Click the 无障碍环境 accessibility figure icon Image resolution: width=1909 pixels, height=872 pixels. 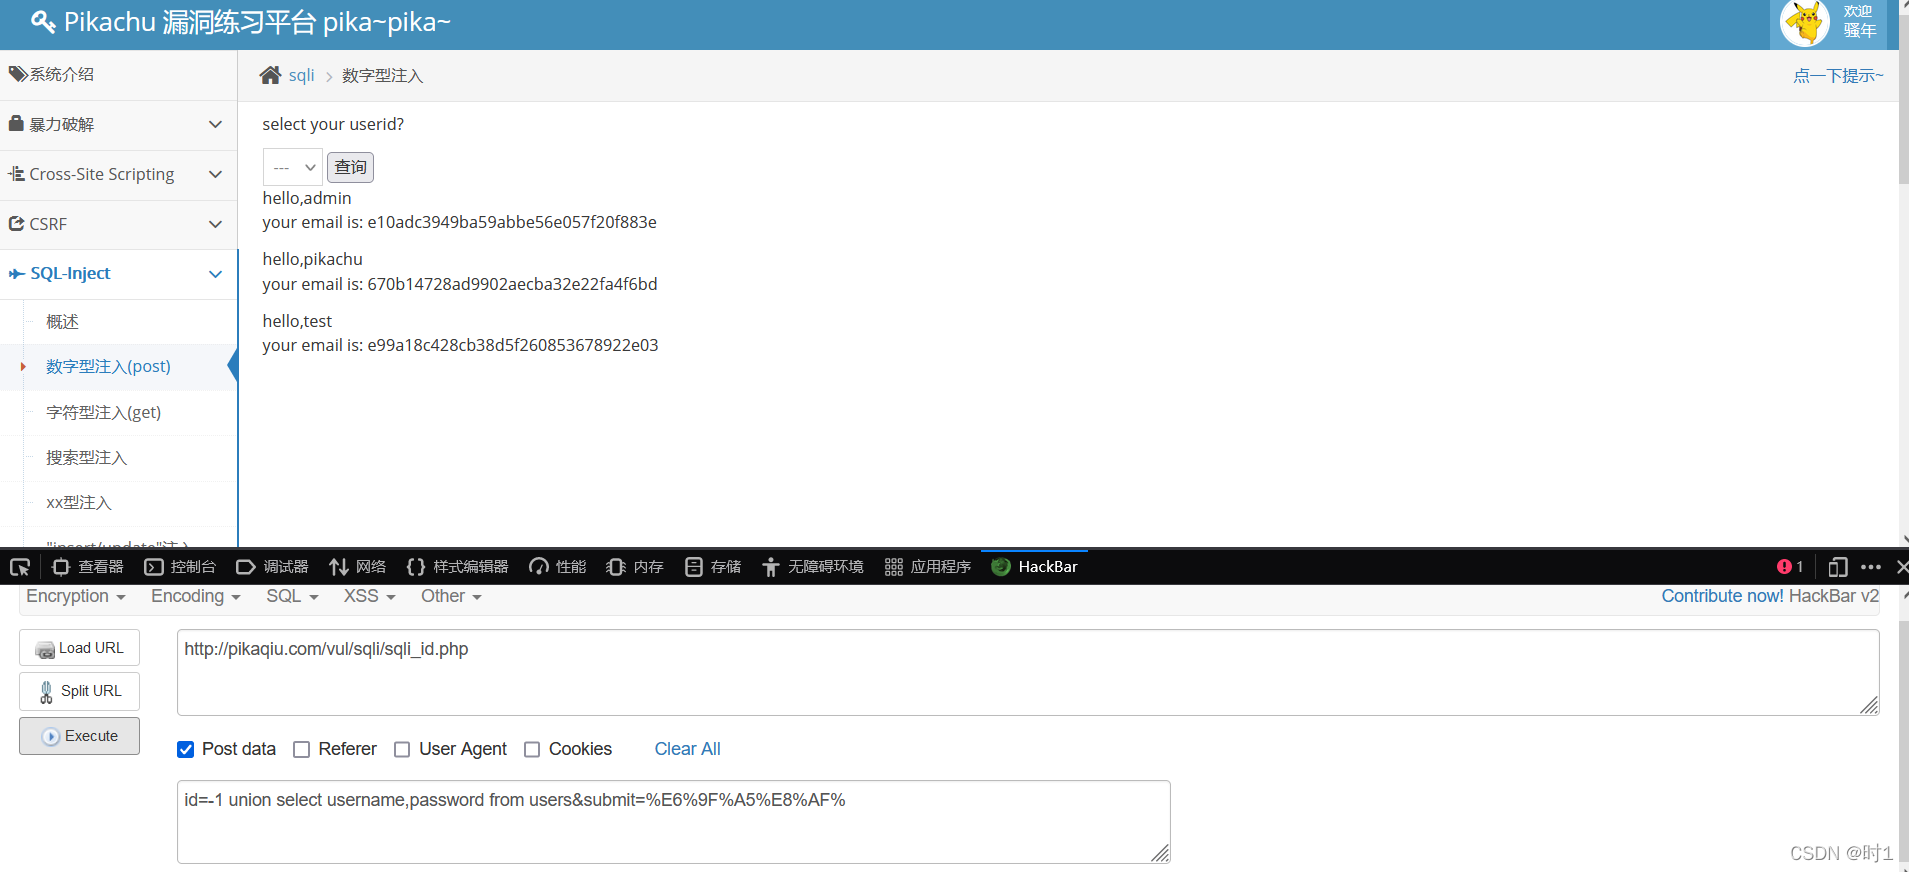pos(771,567)
